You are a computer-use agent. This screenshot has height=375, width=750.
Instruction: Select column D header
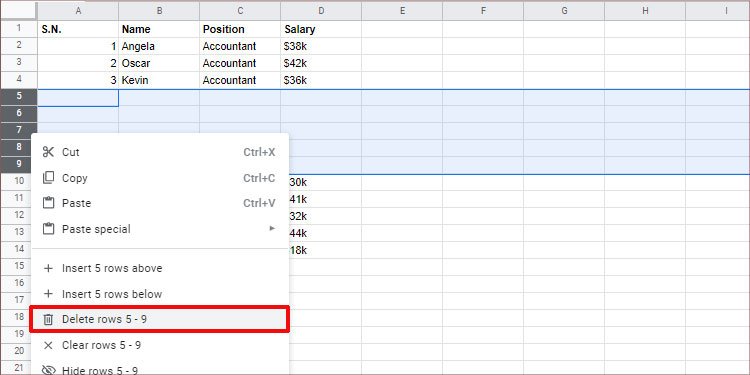[321, 11]
